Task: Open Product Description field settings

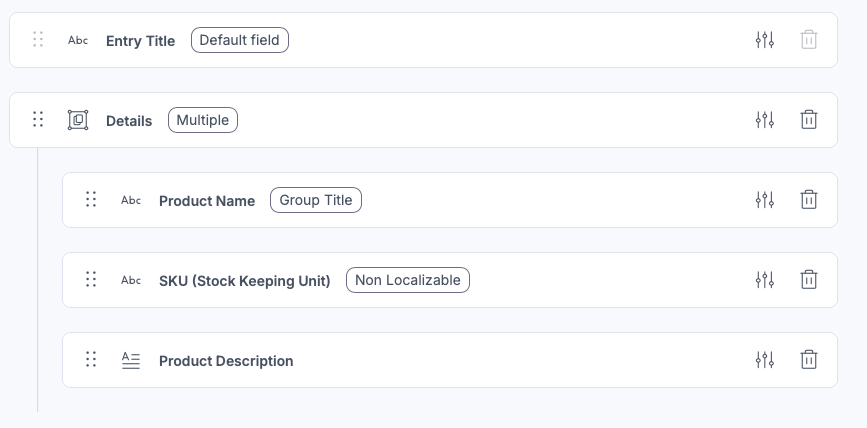Action: [765, 360]
